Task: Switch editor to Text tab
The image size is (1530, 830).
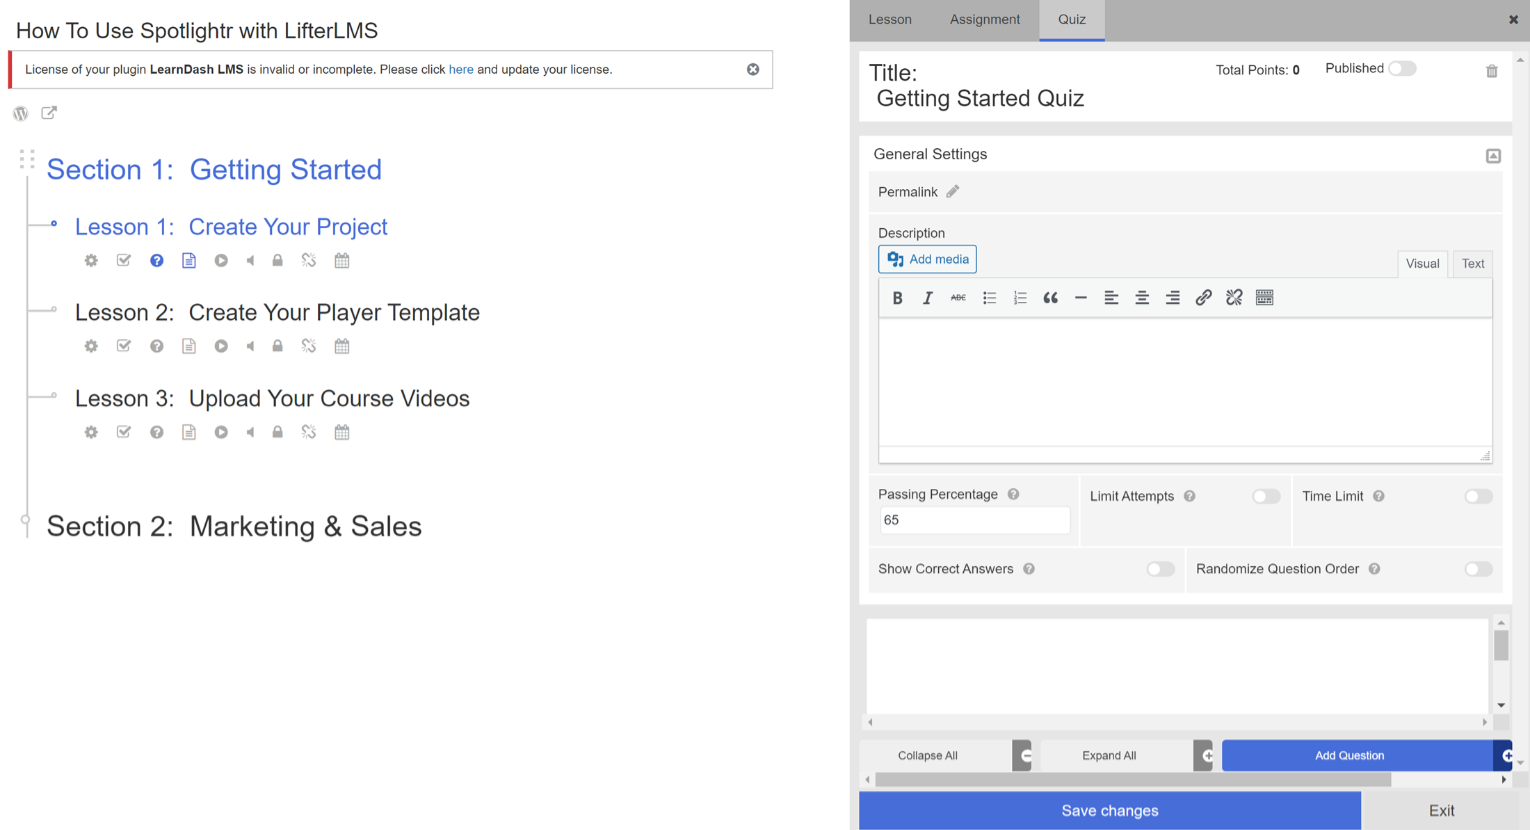Action: (x=1473, y=264)
